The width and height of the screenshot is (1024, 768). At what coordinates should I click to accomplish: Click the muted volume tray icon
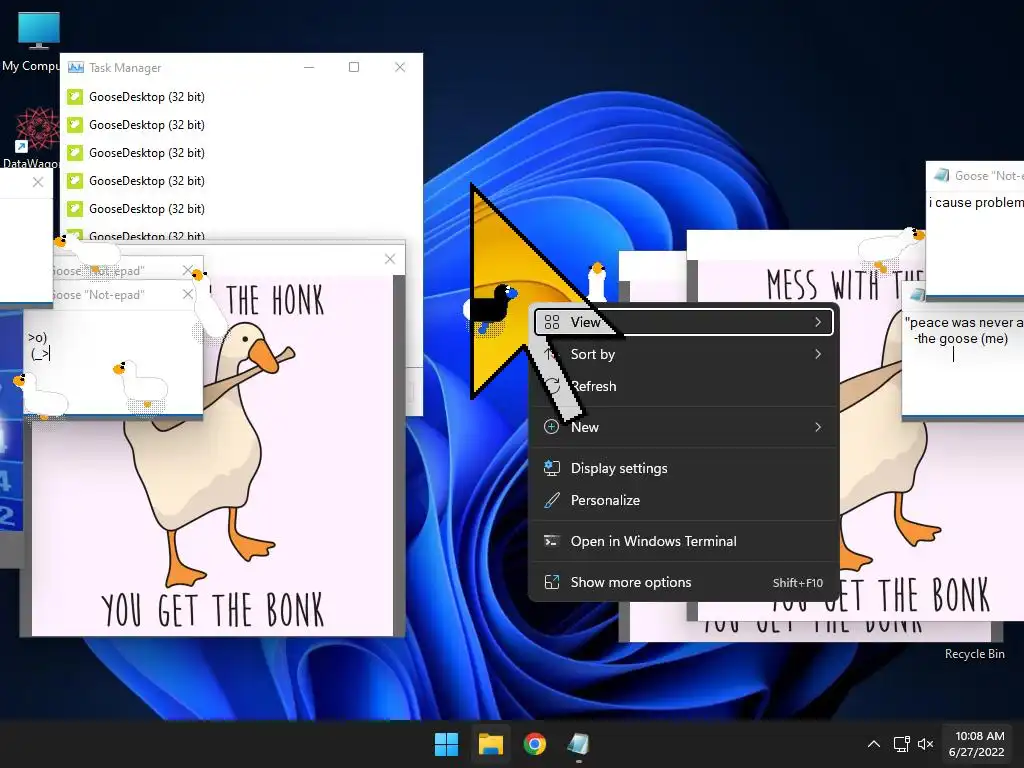coord(925,744)
